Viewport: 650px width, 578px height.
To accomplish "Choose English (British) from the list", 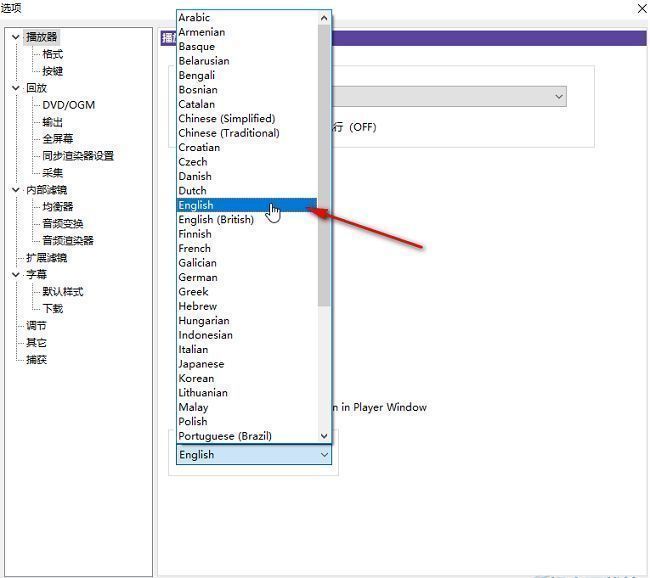I will click(x=216, y=219).
